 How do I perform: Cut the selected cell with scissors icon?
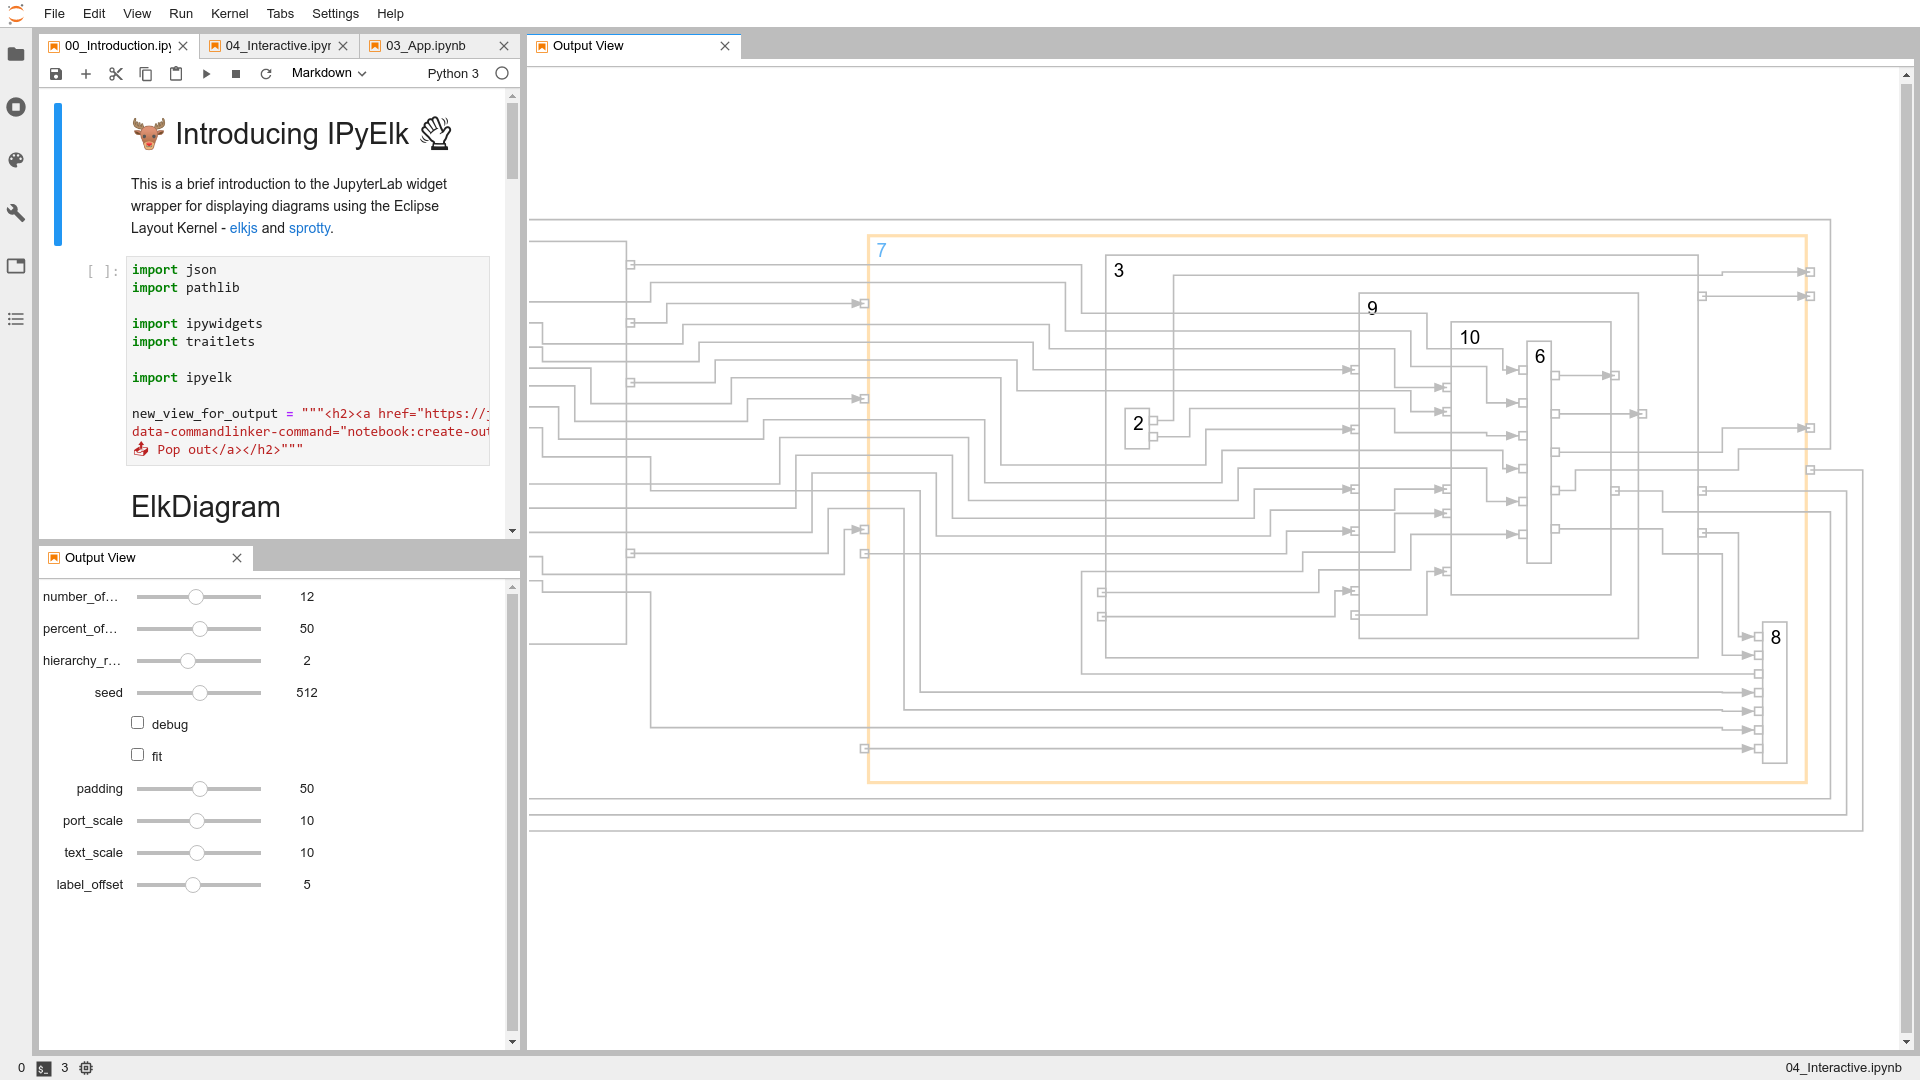click(116, 74)
